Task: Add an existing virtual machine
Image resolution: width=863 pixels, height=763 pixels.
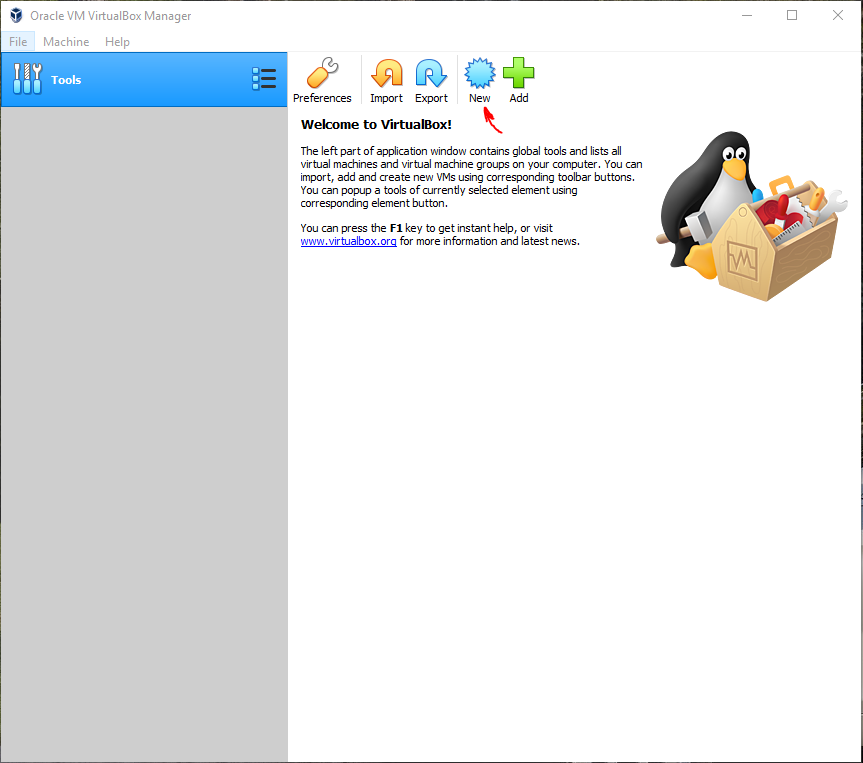Action: coord(518,80)
